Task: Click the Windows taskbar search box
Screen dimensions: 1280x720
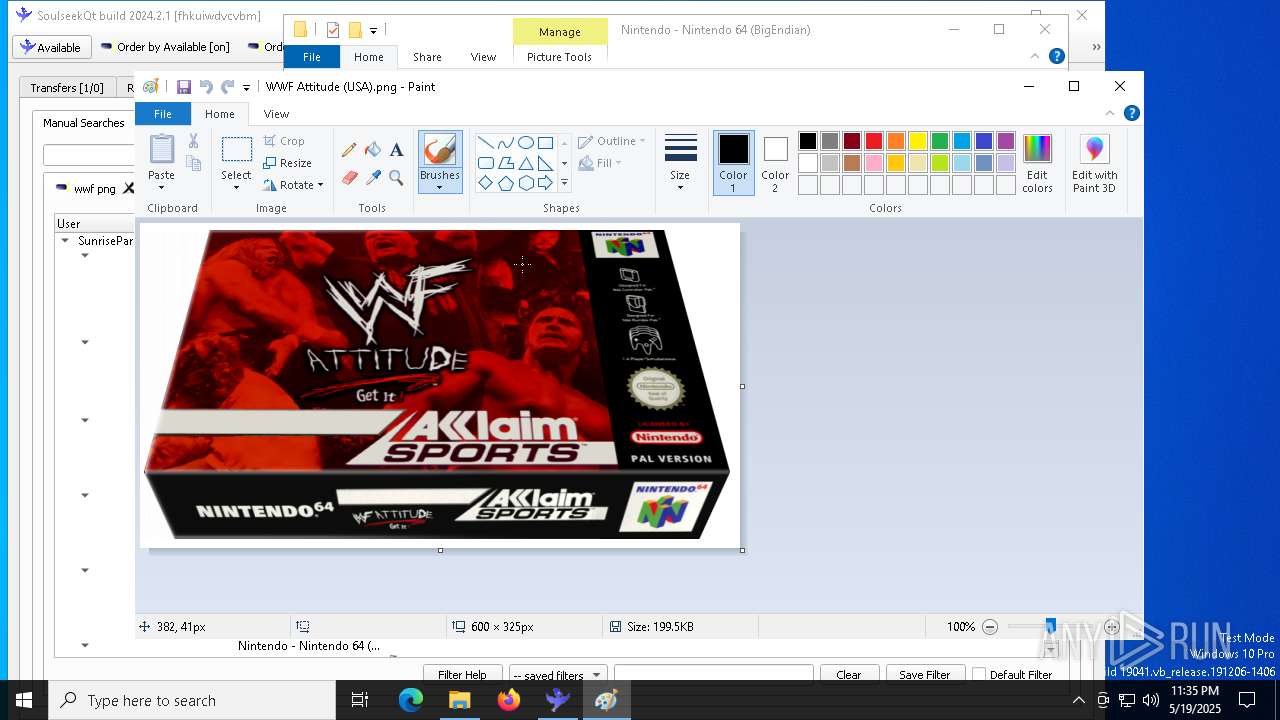Action: (192, 700)
